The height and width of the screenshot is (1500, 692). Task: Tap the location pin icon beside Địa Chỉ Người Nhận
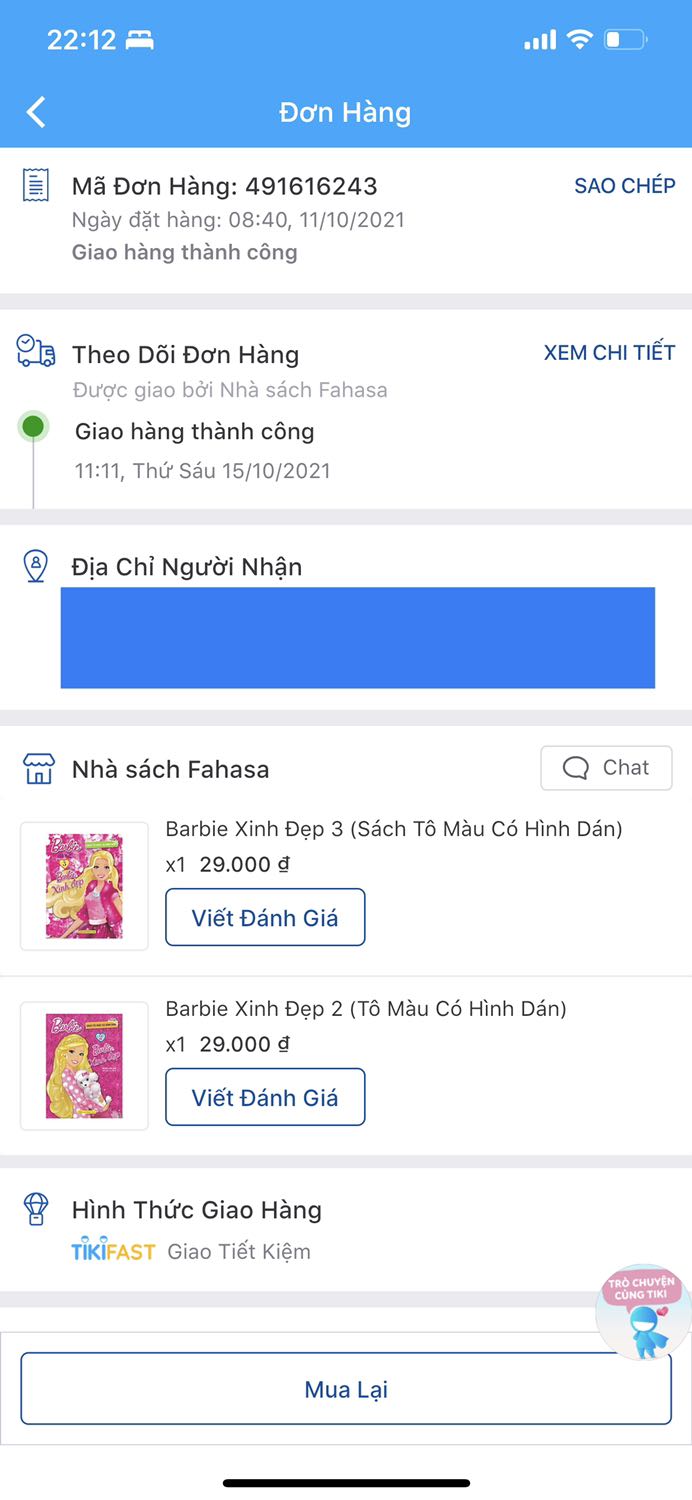pos(36,566)
